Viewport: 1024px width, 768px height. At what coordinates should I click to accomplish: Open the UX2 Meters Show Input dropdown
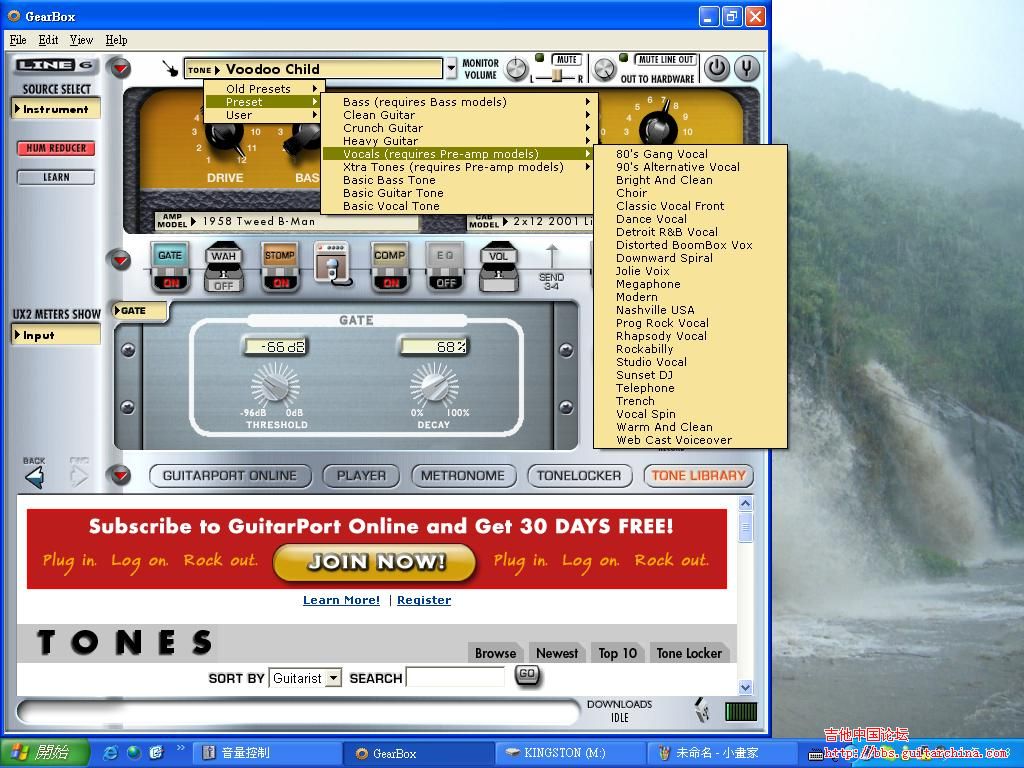(x=56, y=335)
